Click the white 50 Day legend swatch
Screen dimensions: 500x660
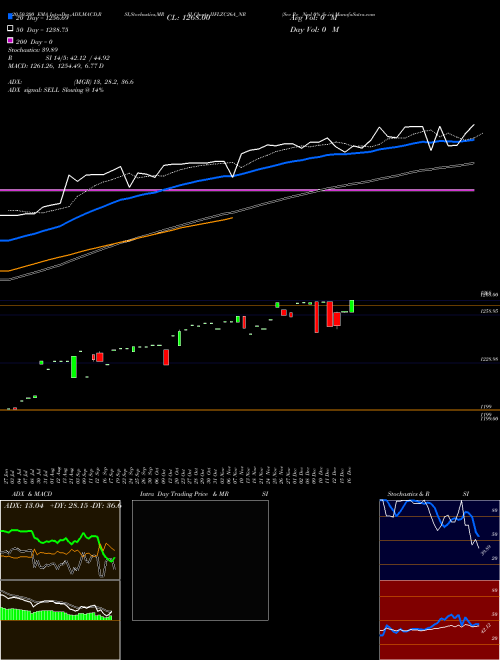(10, 29)
